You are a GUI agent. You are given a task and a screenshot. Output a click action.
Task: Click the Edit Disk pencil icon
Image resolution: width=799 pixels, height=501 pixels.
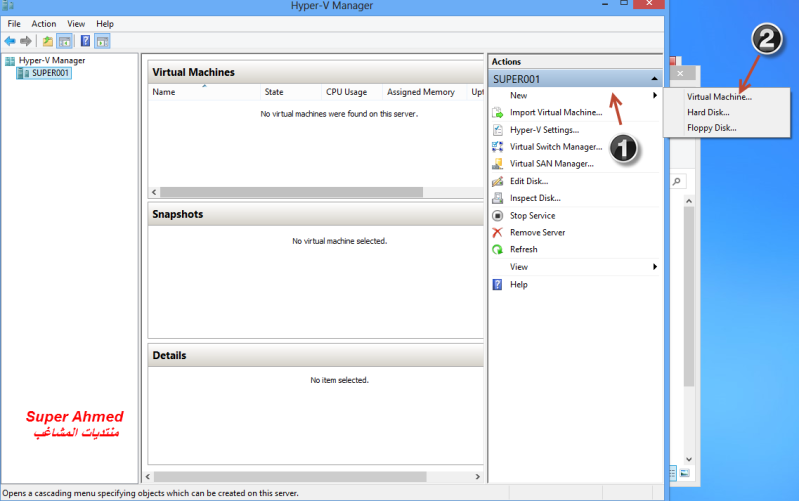pyautogui.click(x=497, y=181)
